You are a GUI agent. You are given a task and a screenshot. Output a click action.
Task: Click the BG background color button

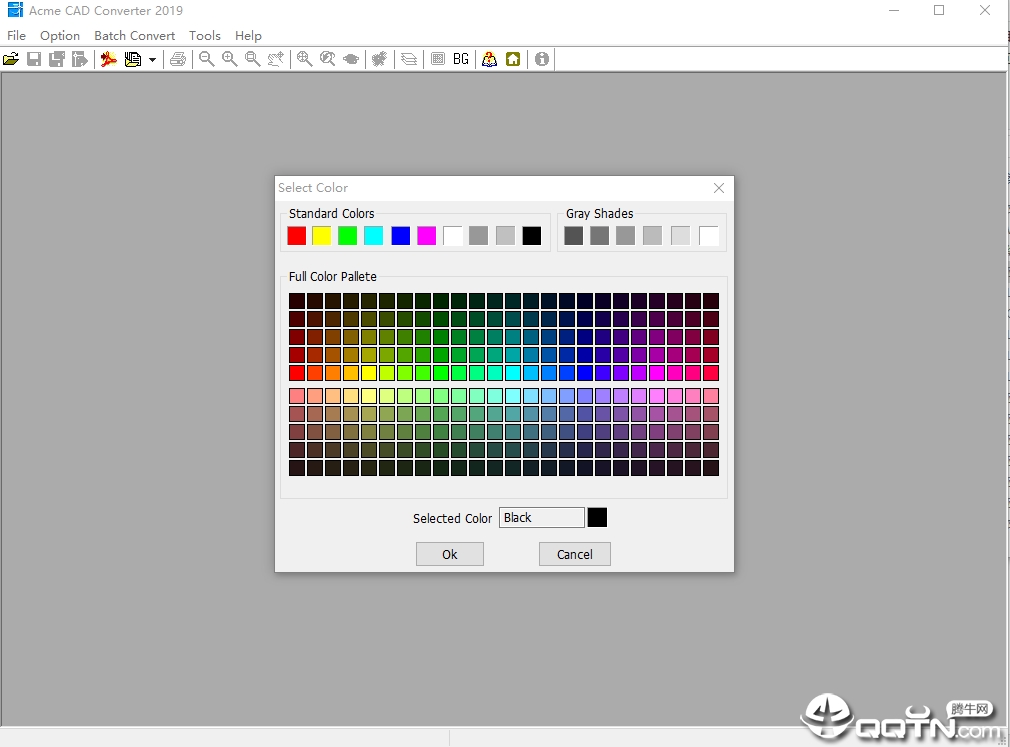461,59
